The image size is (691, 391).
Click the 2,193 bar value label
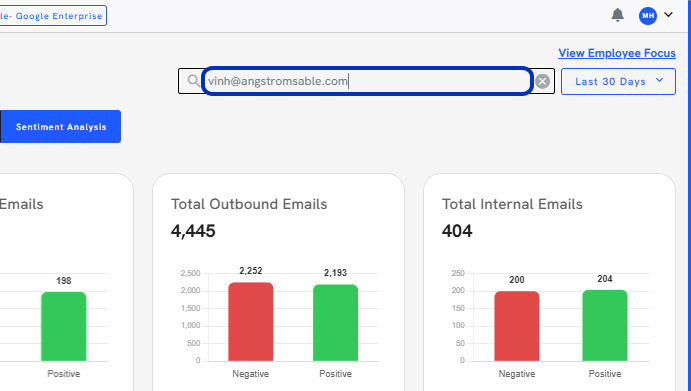click(x=335, y=273)
